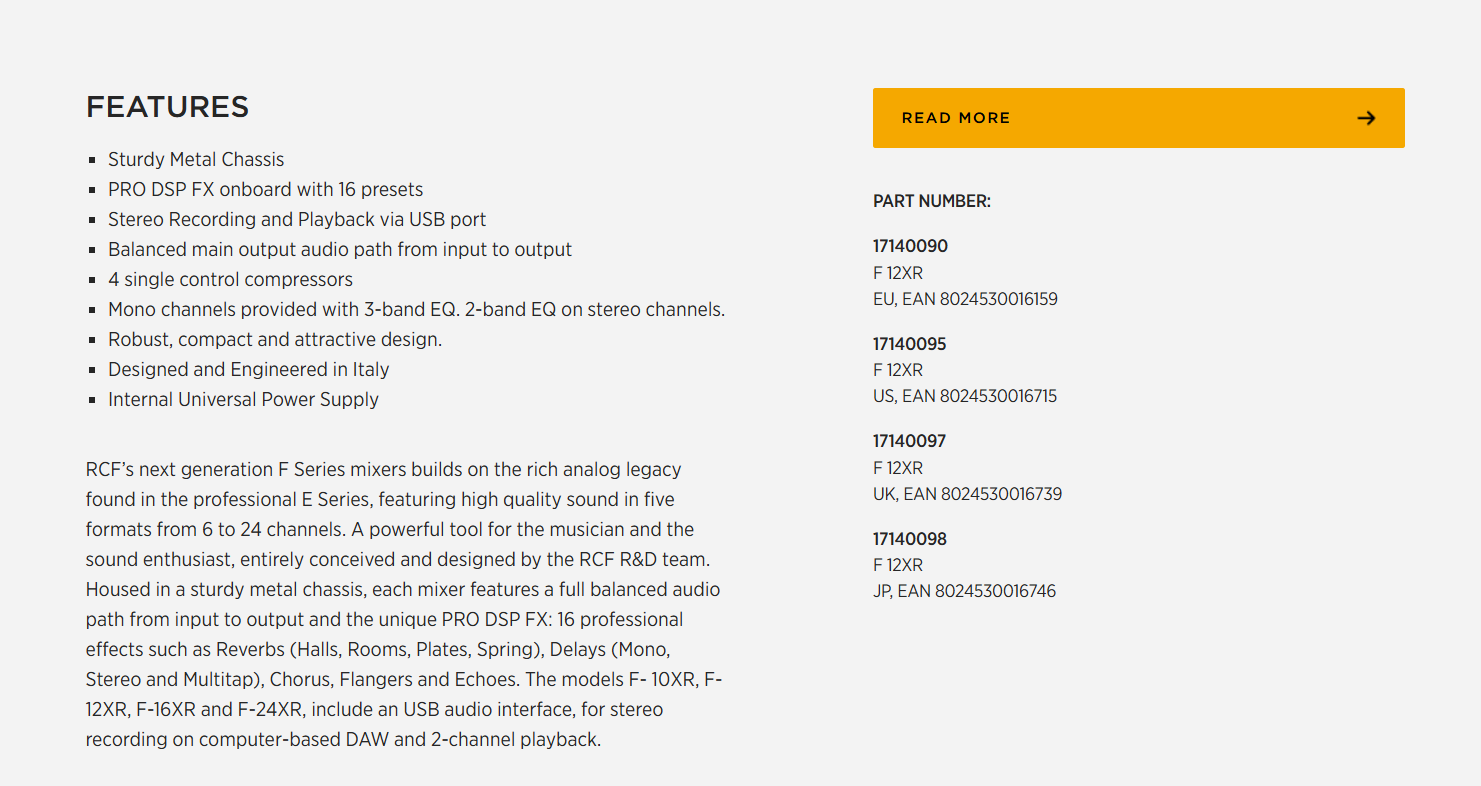Select part number 17140090

tap(910, 246)
